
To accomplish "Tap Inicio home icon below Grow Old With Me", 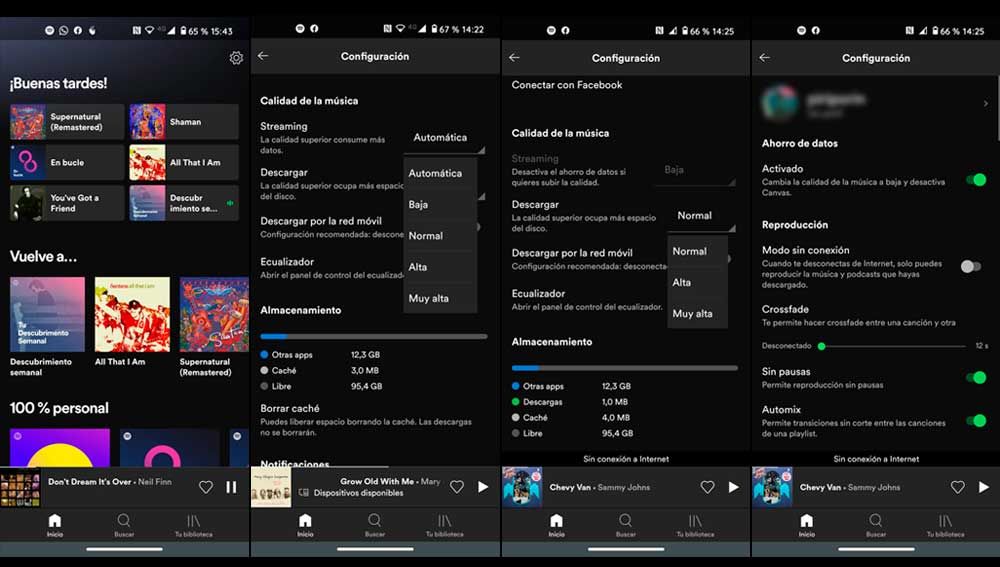I will [x=305, y=525].
